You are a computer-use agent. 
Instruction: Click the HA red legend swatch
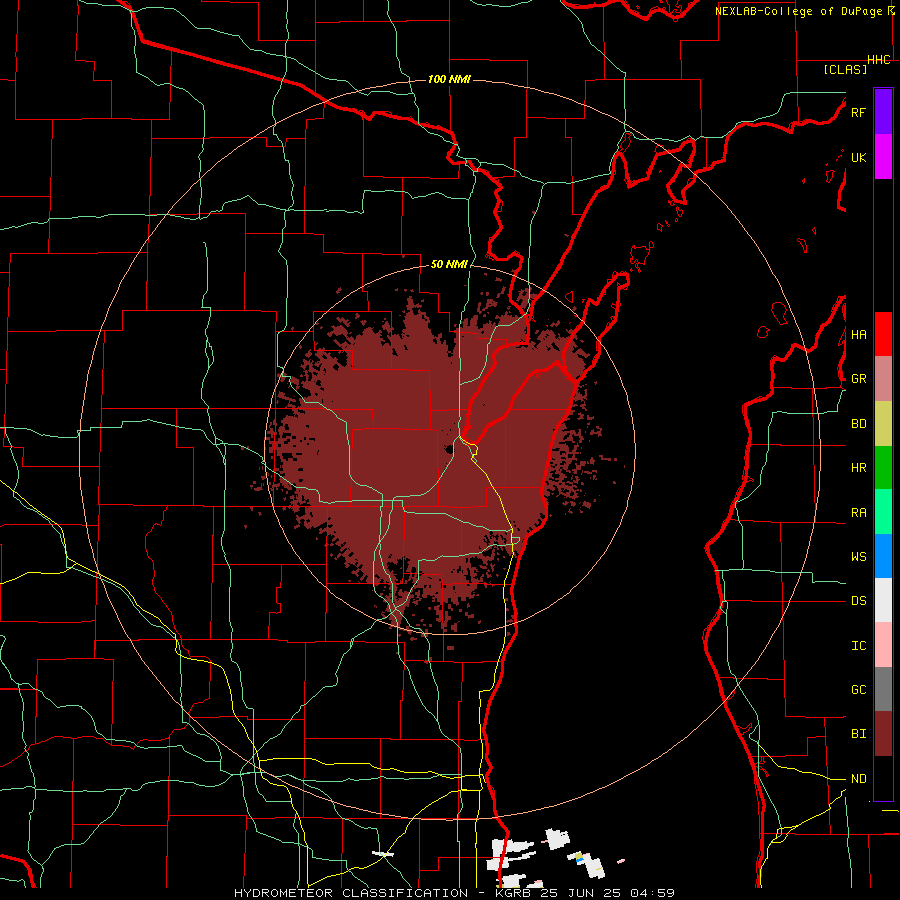coord(883,334)
